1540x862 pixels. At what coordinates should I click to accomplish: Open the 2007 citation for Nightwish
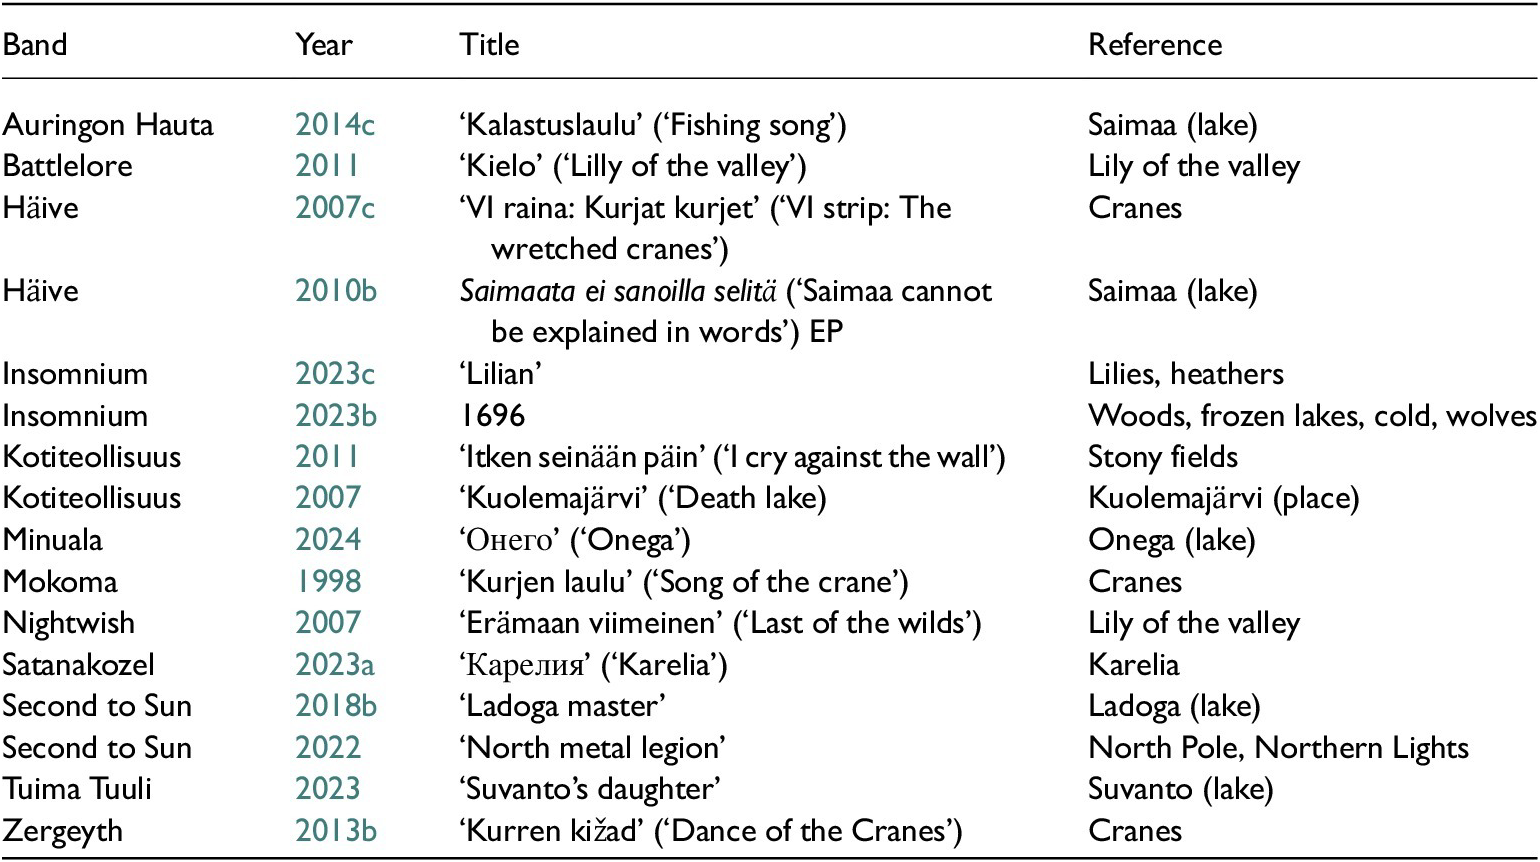328,623
